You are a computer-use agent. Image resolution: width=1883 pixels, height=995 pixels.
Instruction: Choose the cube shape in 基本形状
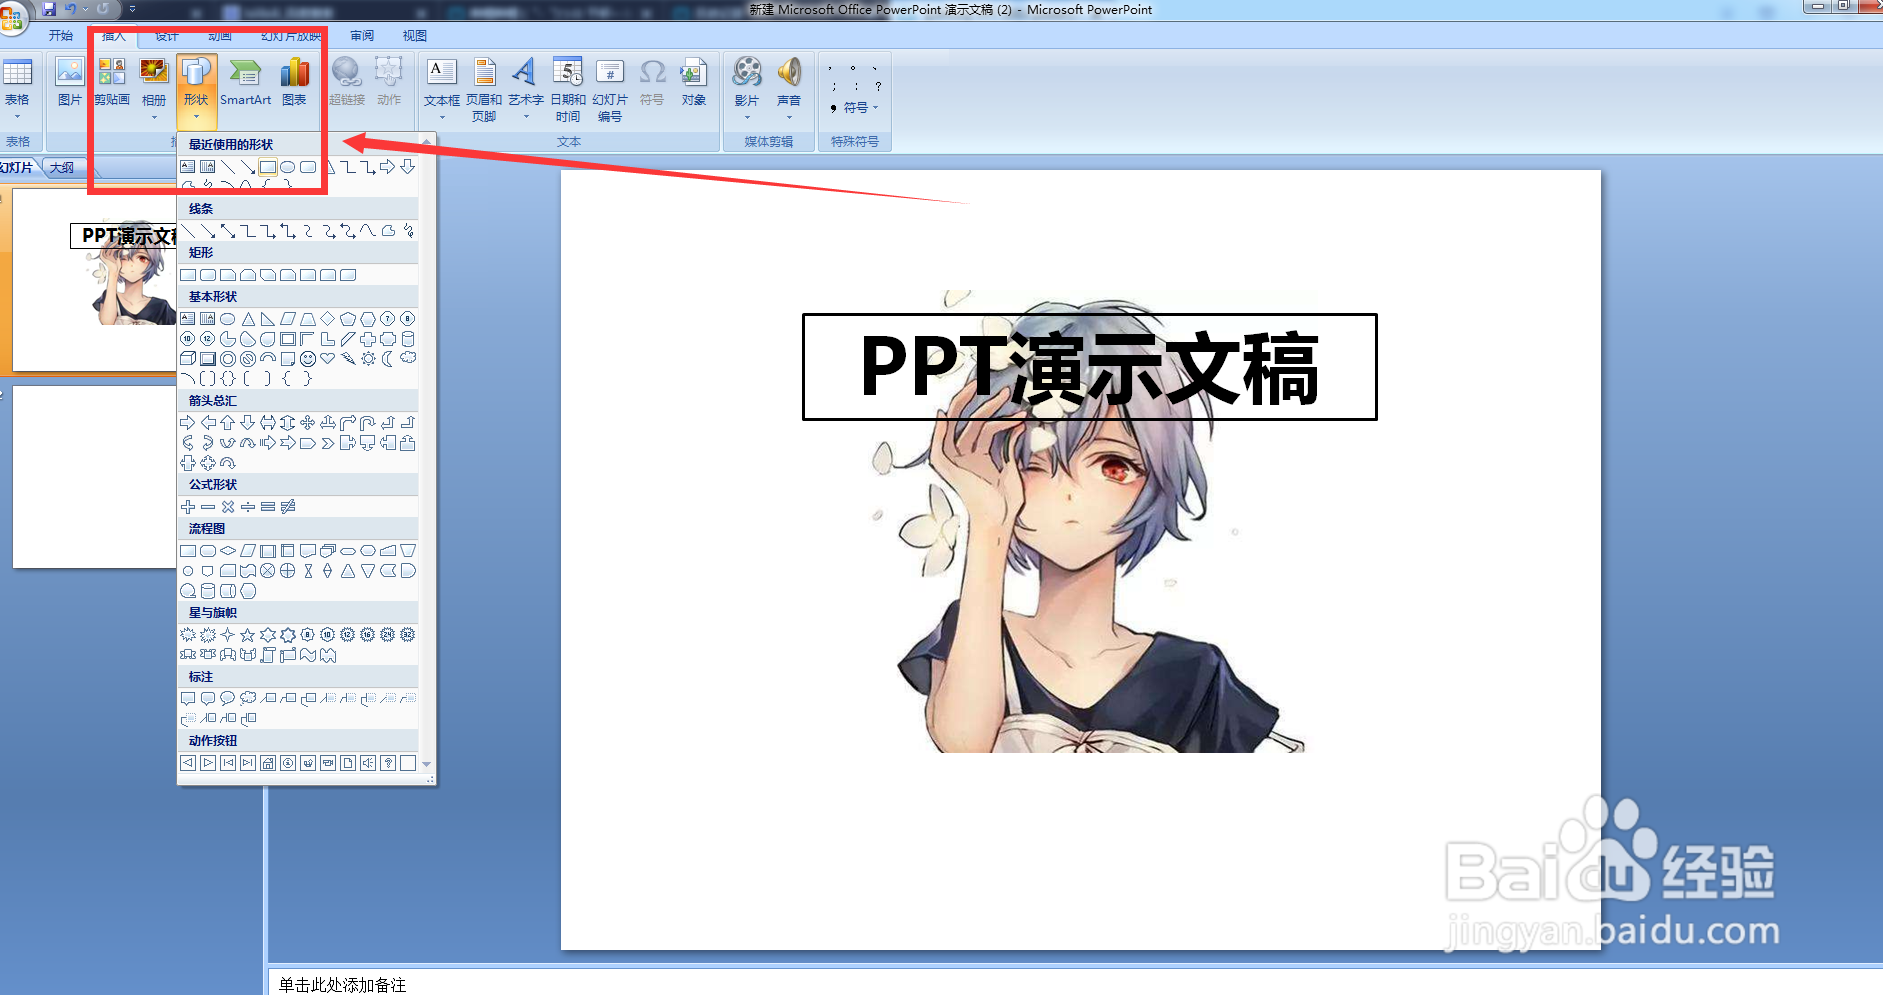coord(188,359)
